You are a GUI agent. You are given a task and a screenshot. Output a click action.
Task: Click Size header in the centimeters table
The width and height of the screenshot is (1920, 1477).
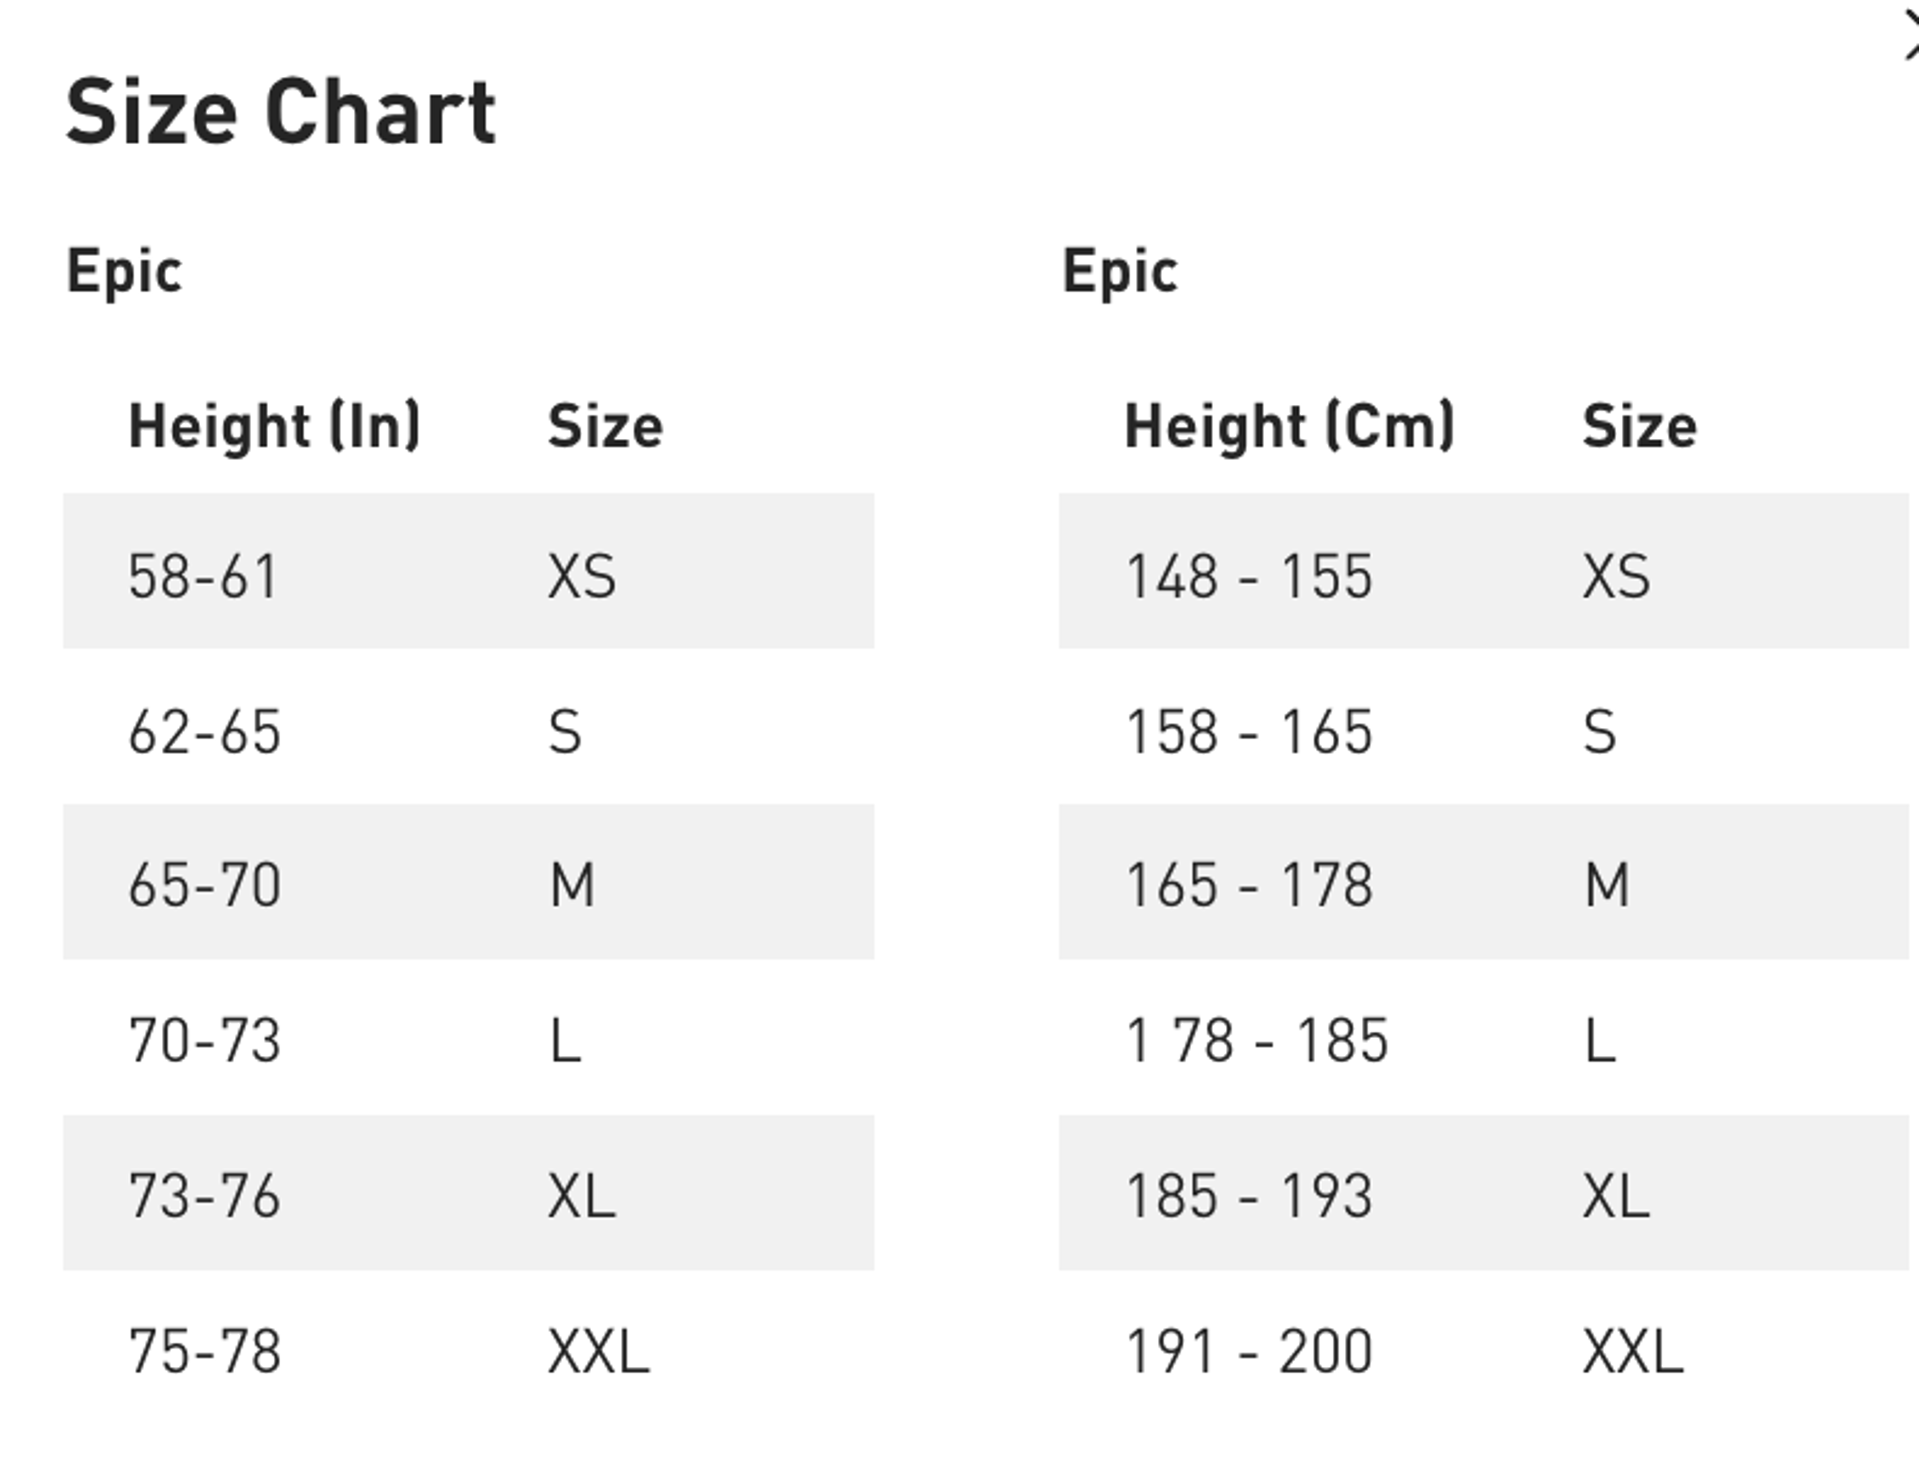coord(1639,426)
